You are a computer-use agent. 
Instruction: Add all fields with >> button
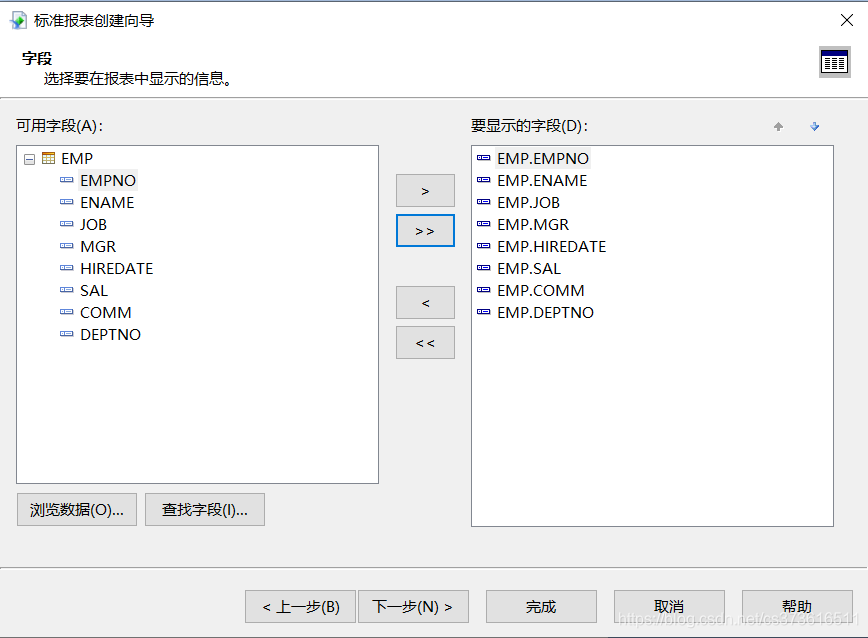pyautogui.click(x=425, y=231)
